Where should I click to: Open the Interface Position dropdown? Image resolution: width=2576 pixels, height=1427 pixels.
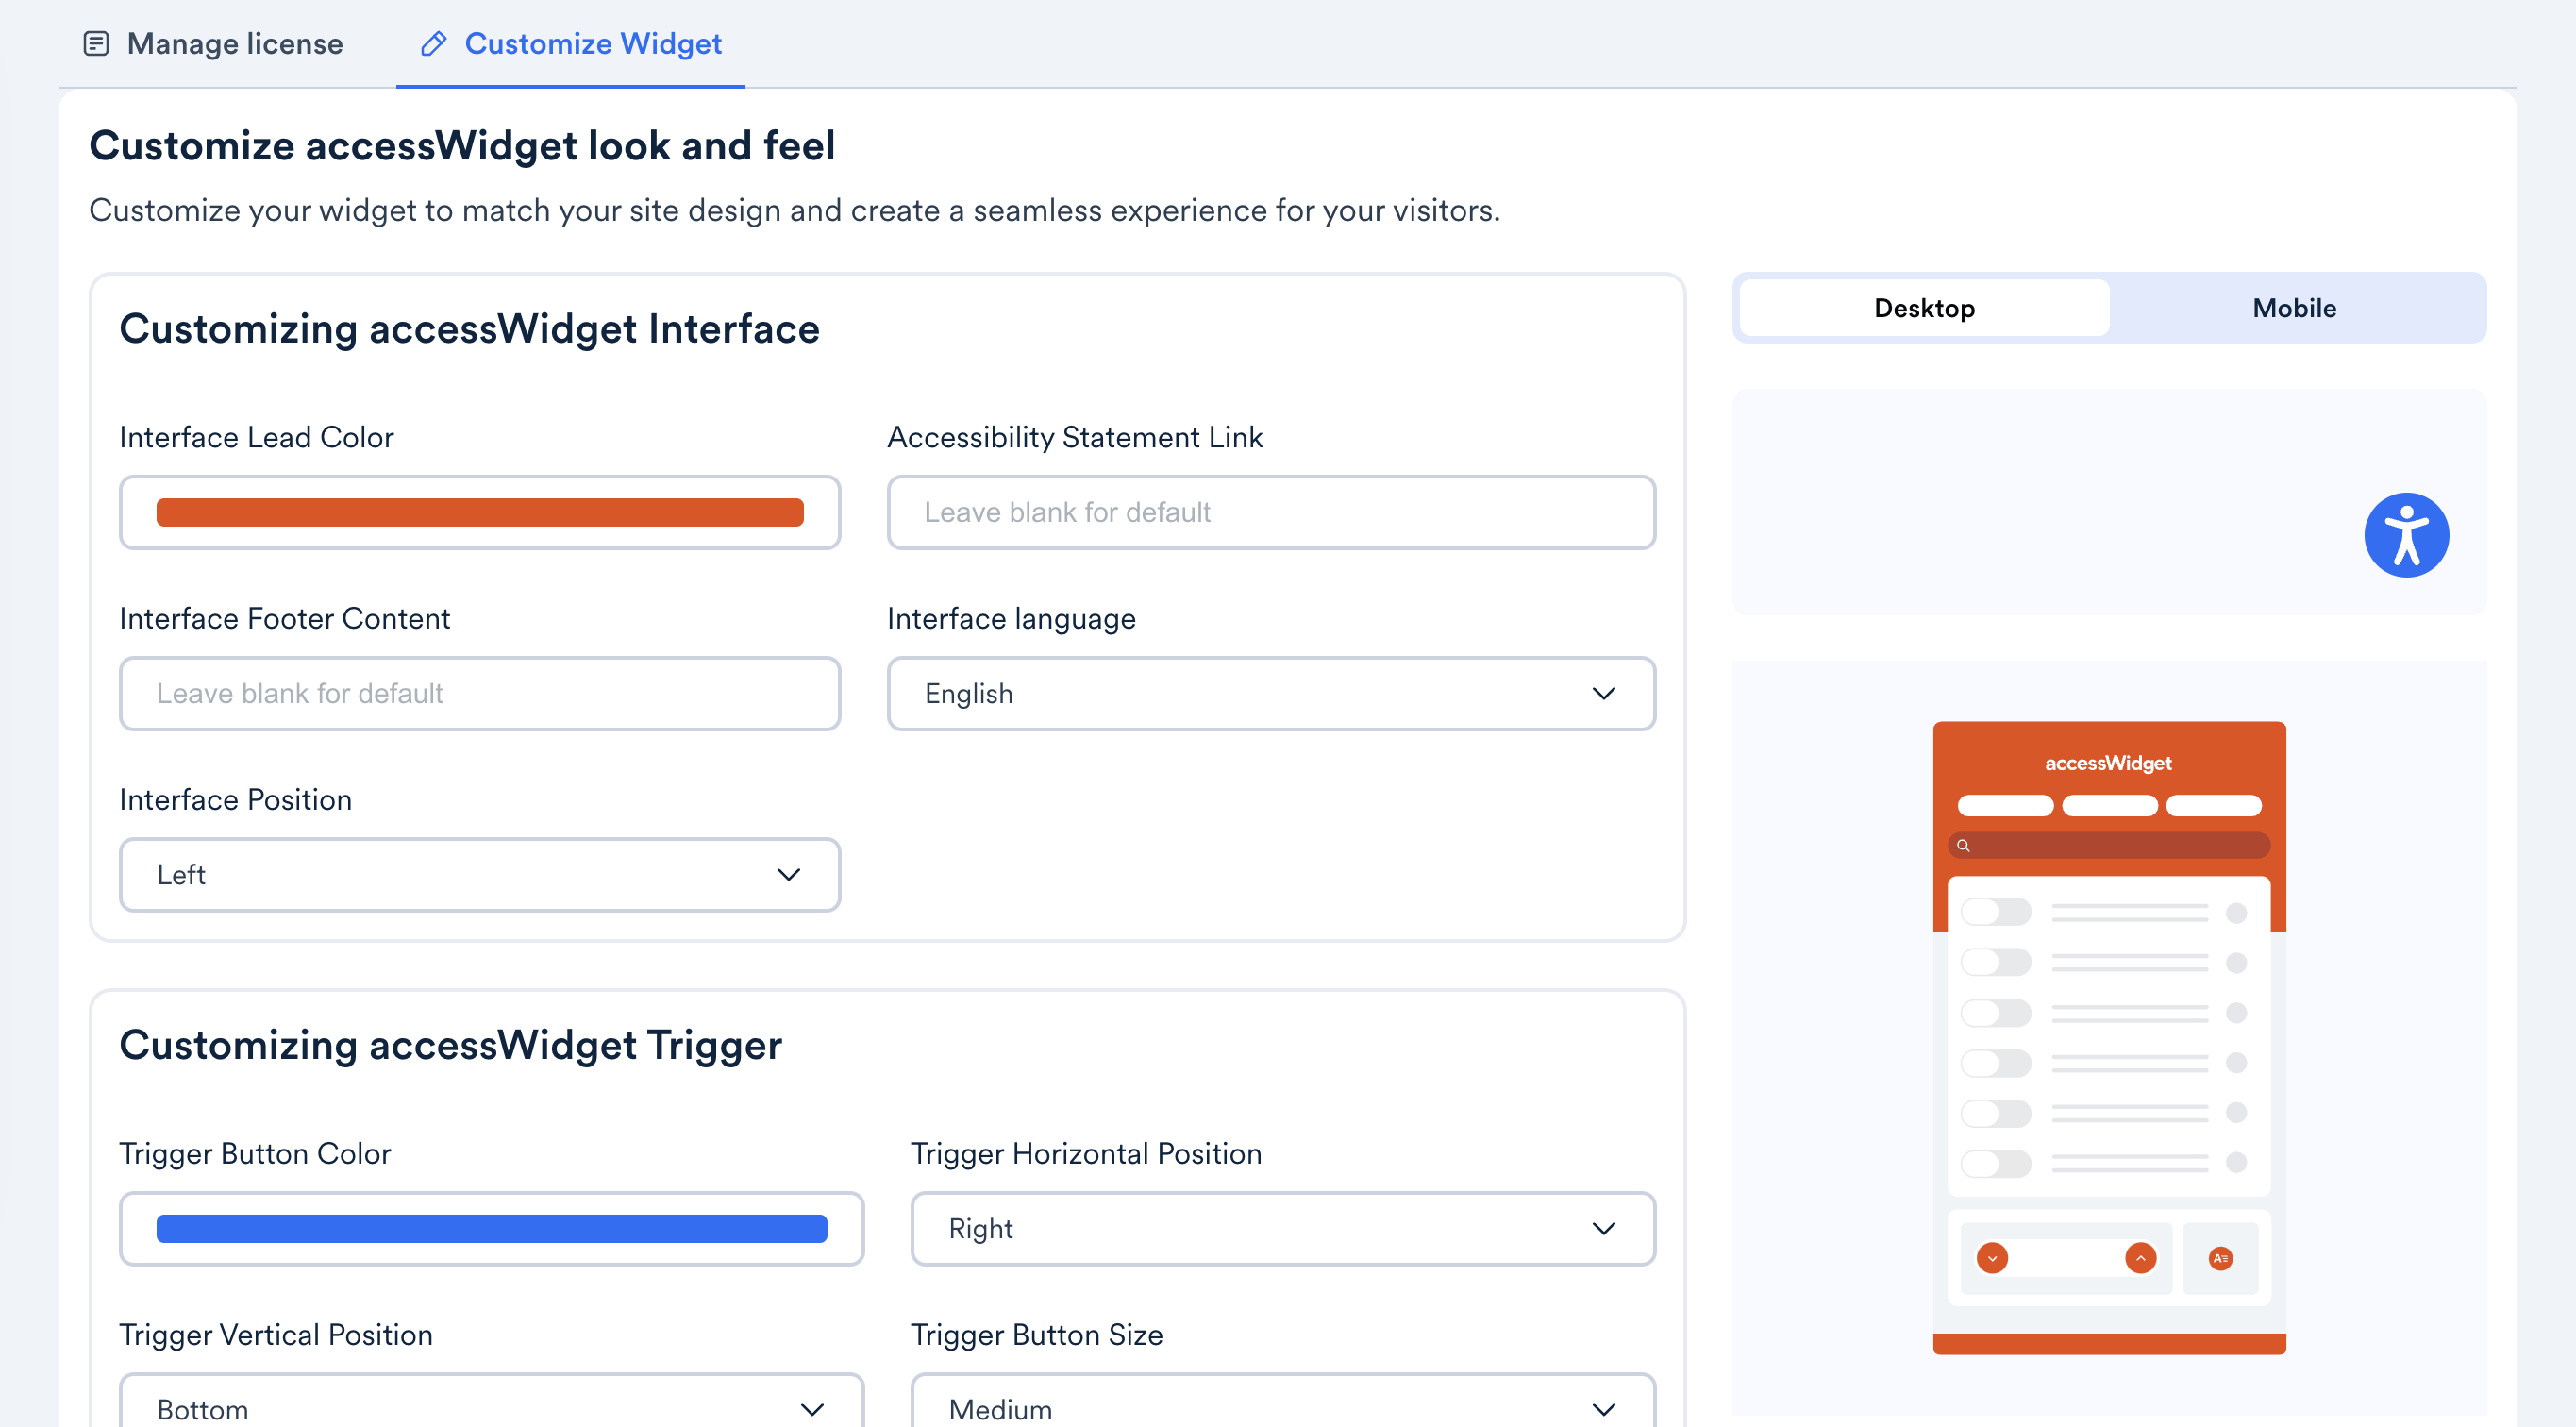tap(479, 874)
